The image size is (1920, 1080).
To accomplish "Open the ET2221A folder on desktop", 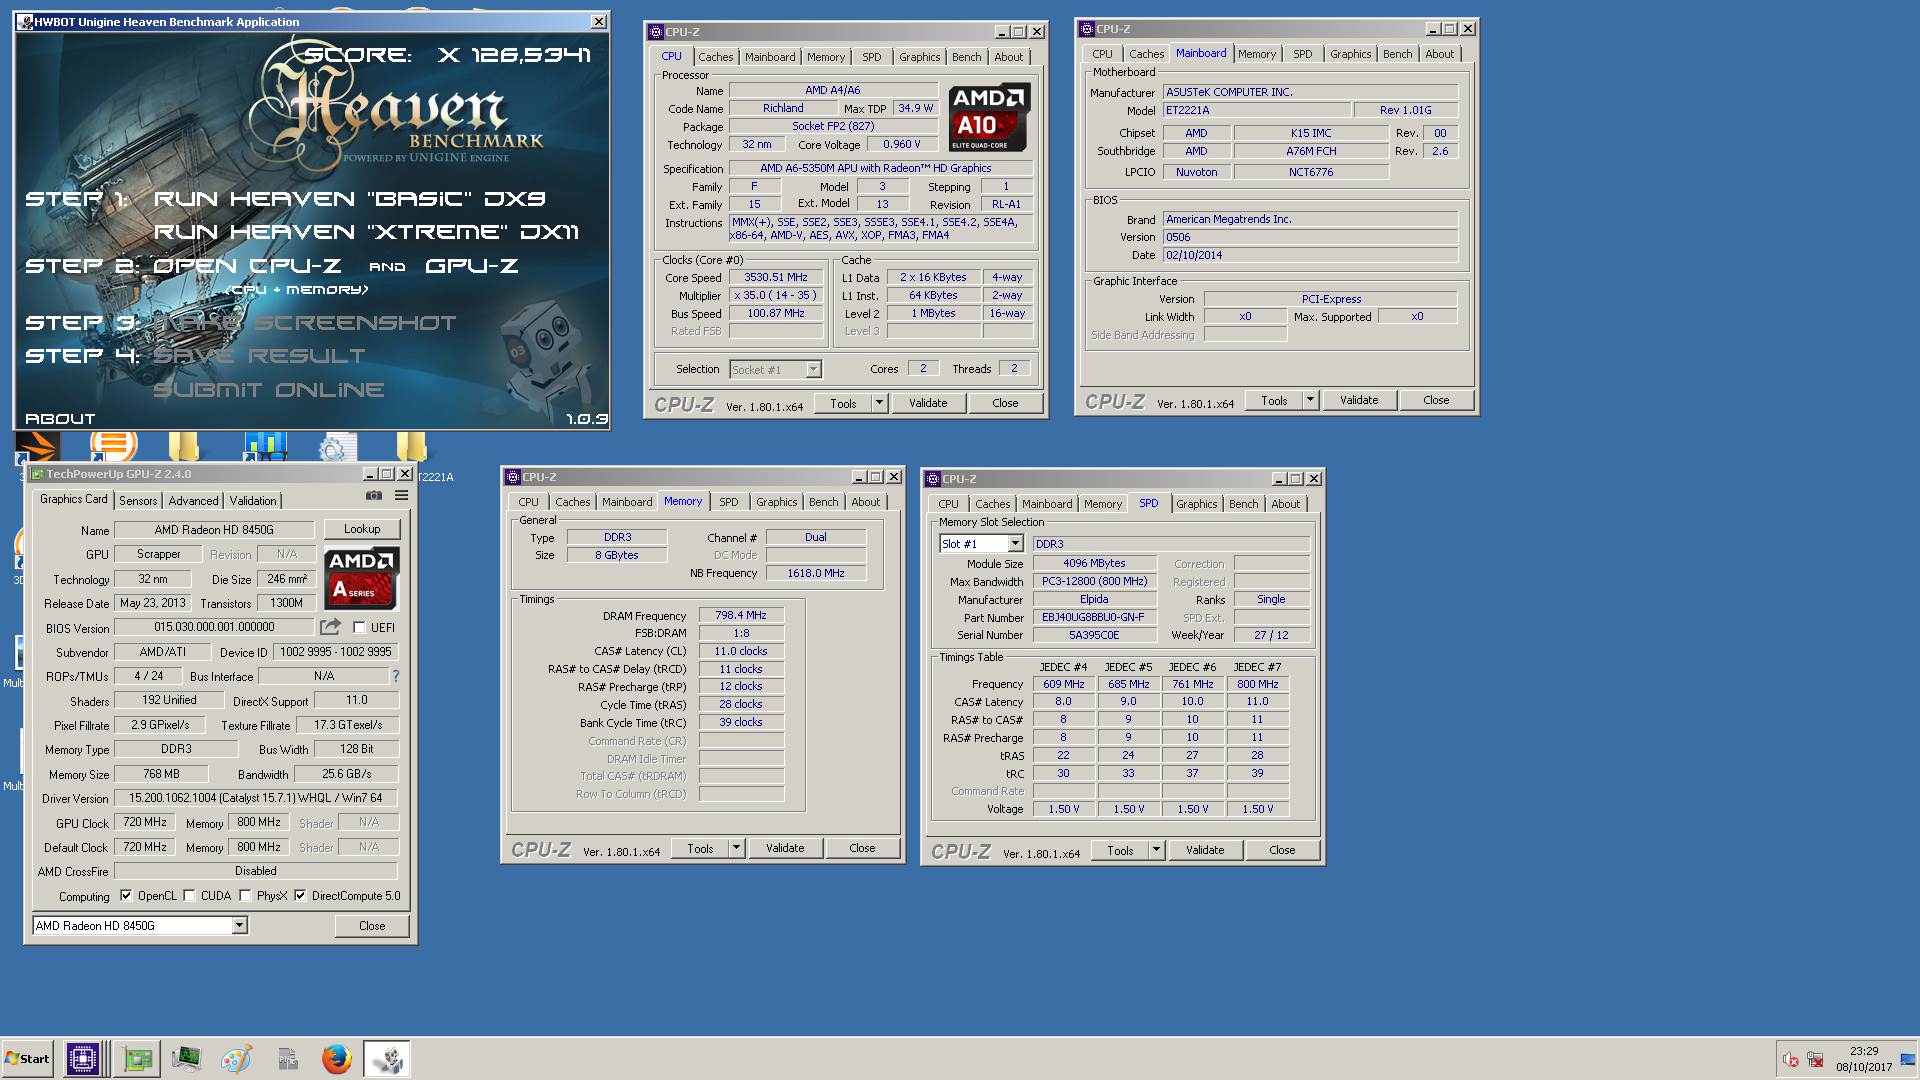I will (x=412, y=446).
